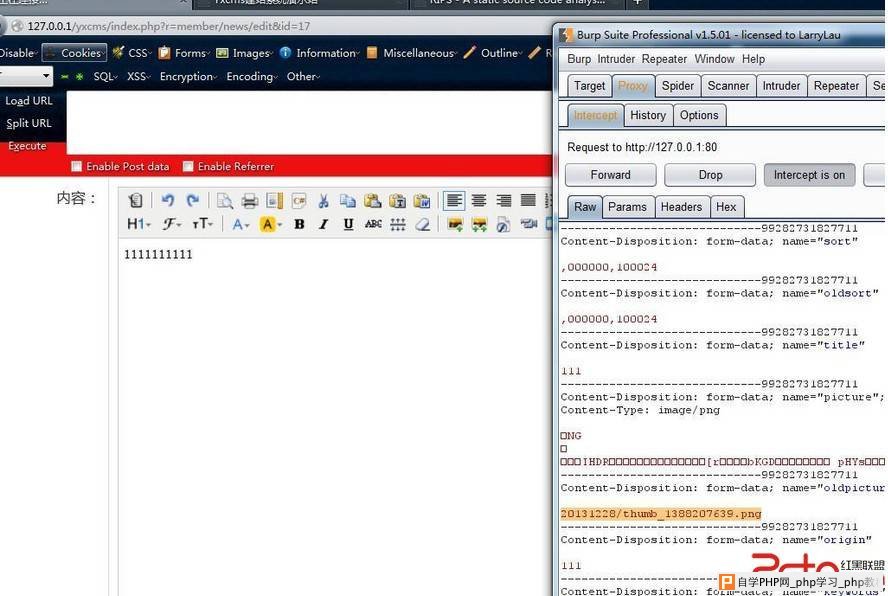Expand the SQL menu in HackBar
888x596 pixels.
105,76
